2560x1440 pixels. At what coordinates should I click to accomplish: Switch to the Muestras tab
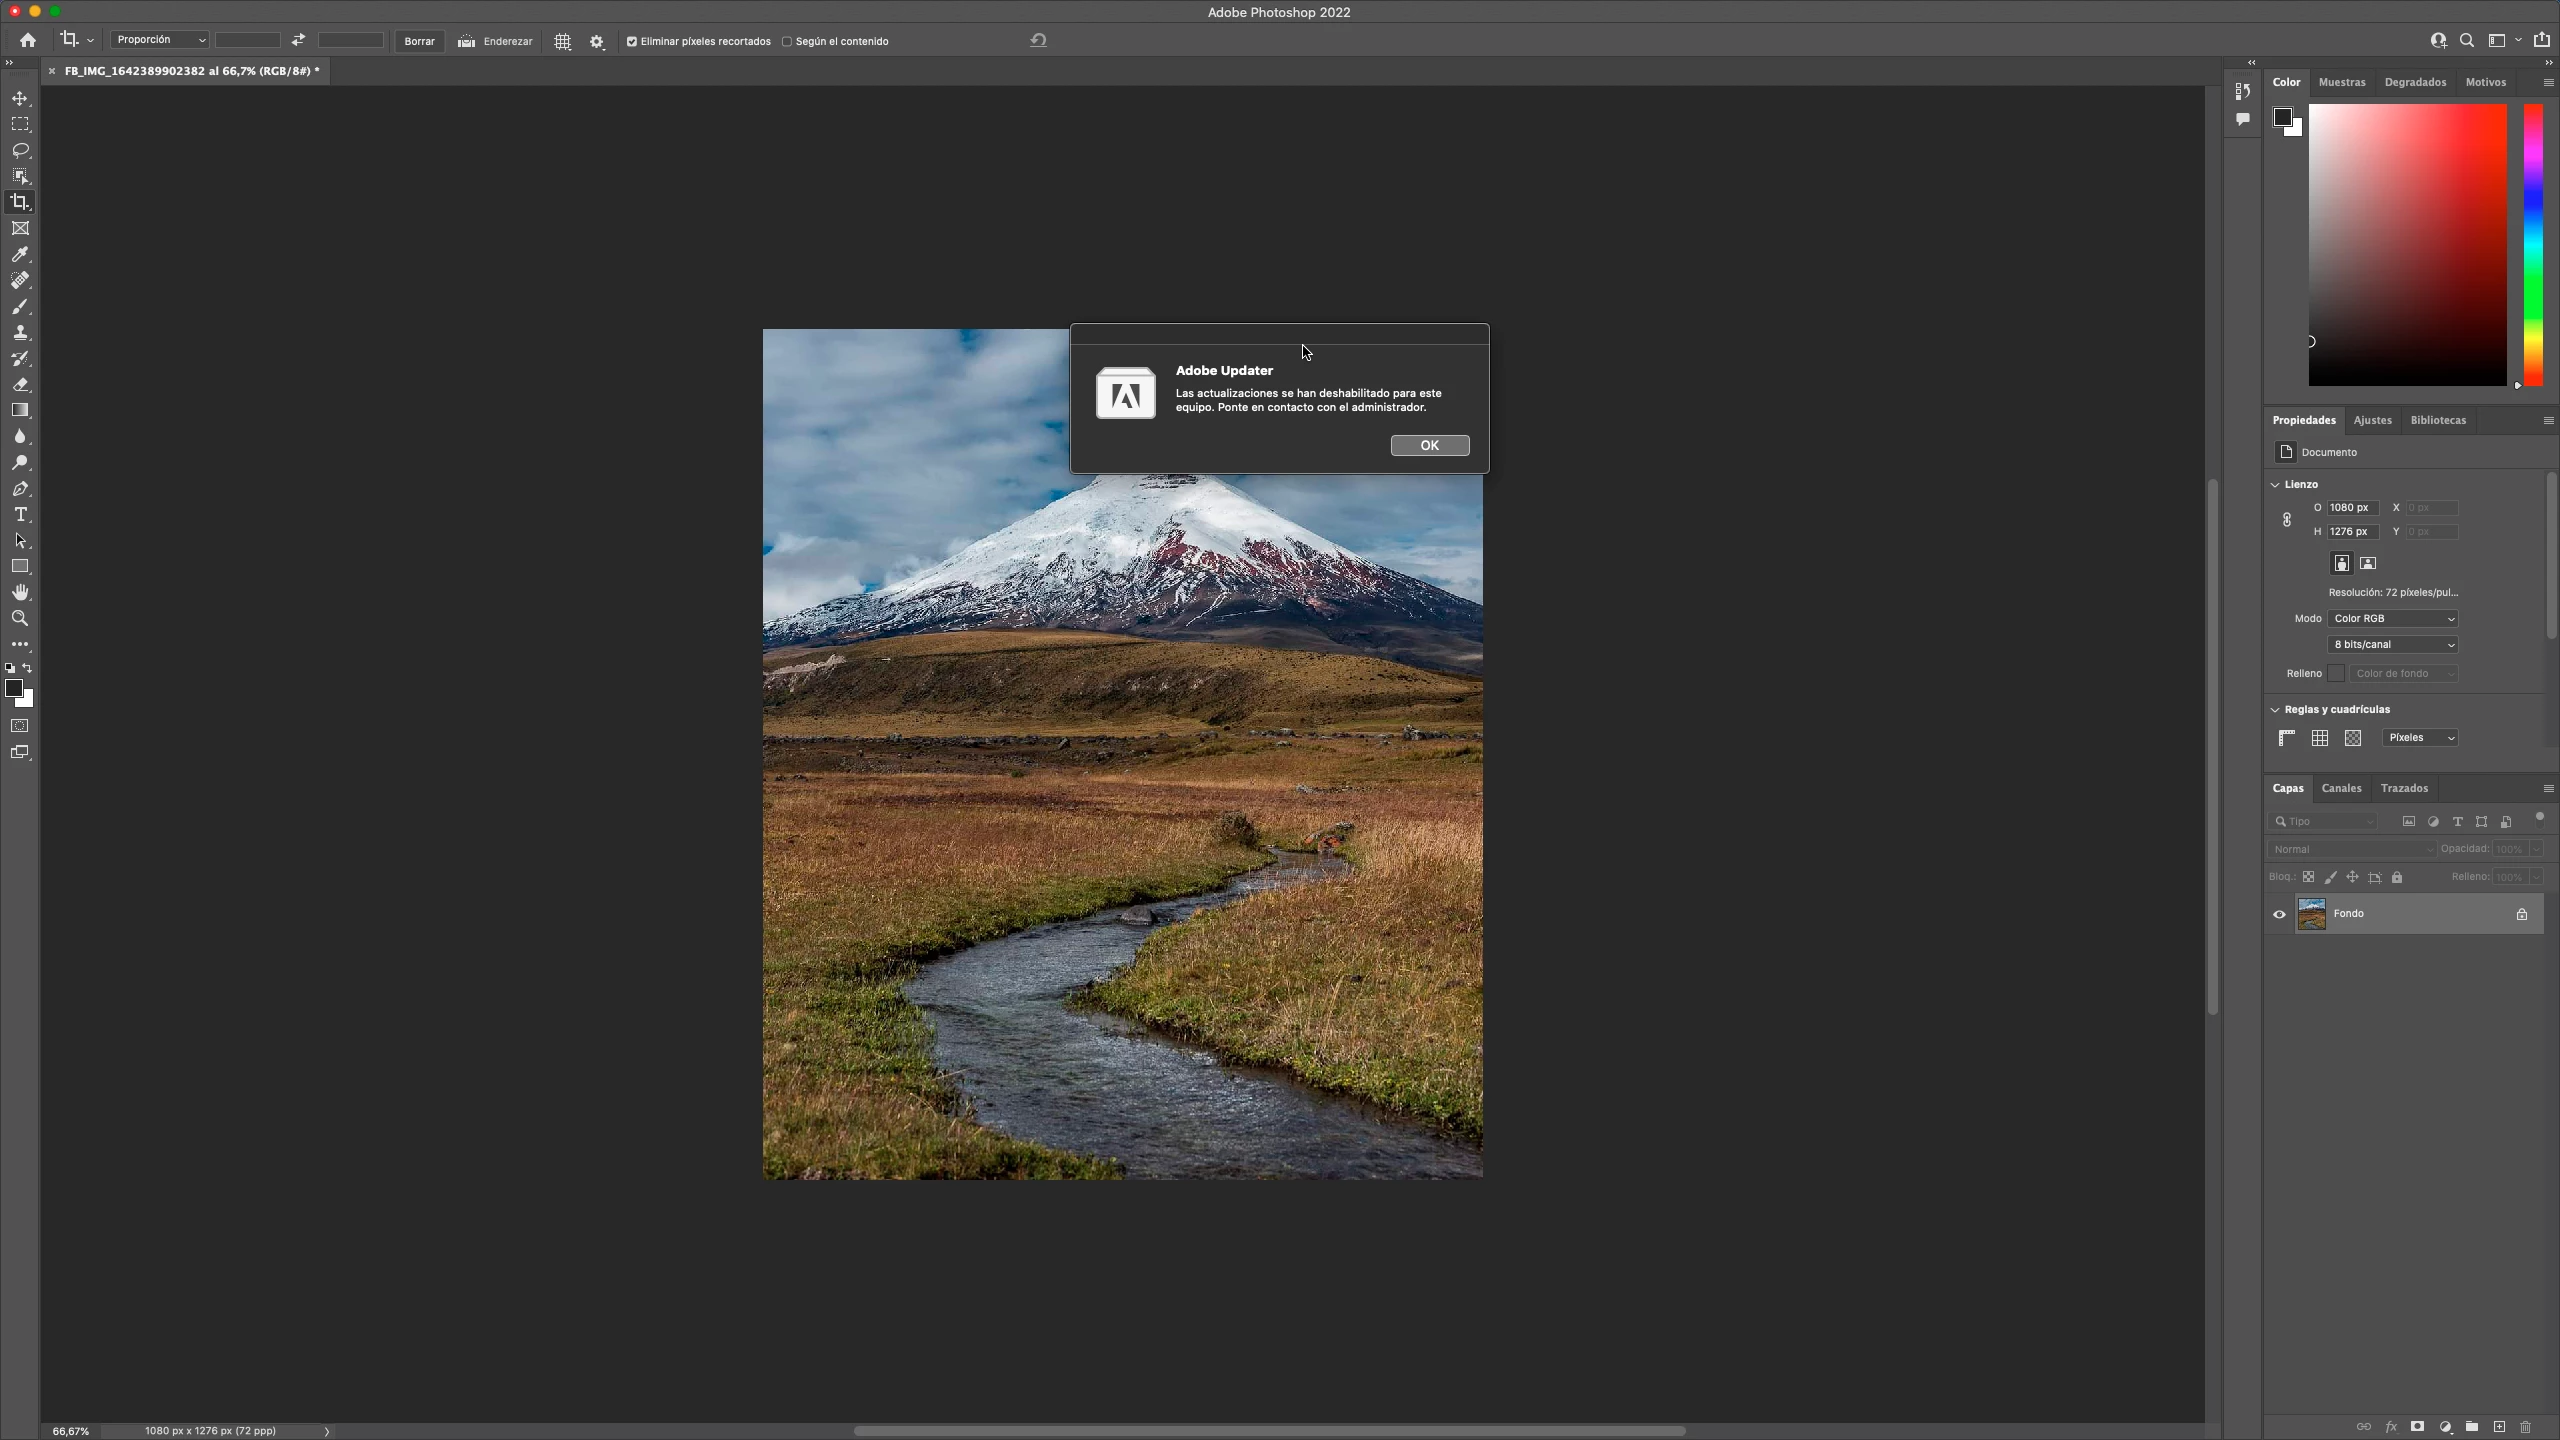[2342, 82]
